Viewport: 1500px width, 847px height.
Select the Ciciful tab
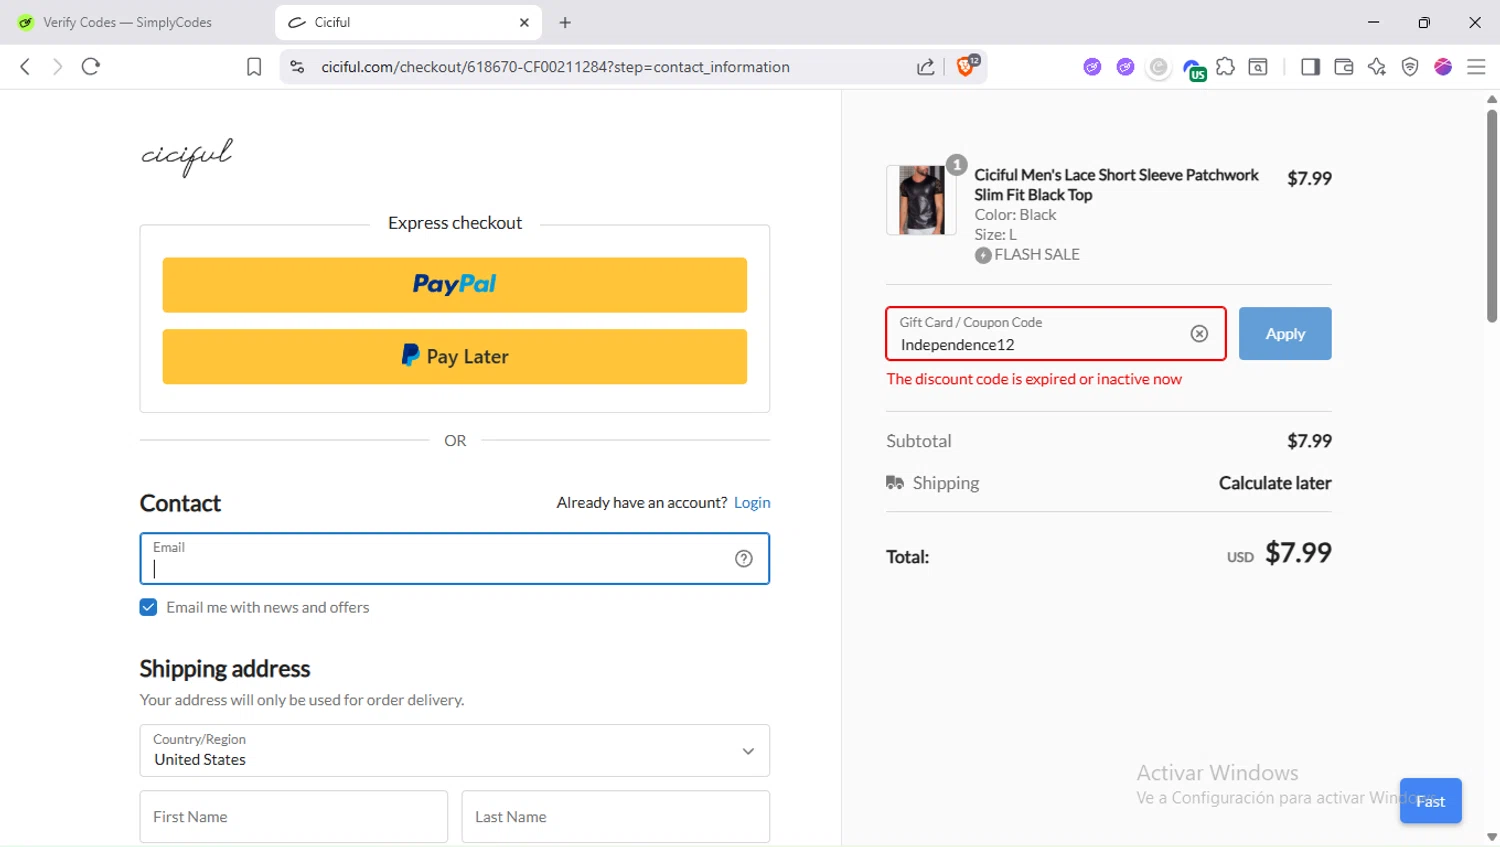coord(408,22)
